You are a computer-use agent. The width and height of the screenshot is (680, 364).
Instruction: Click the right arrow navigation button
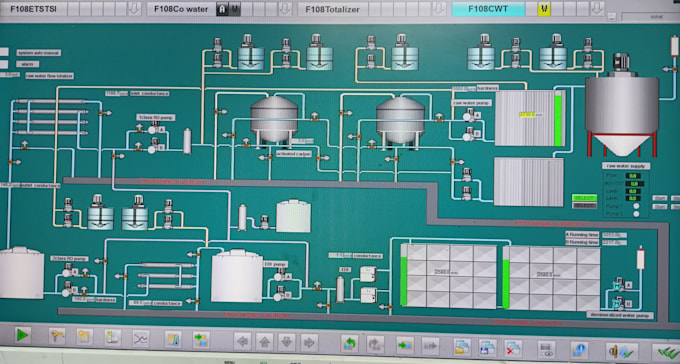pos(309,342)
